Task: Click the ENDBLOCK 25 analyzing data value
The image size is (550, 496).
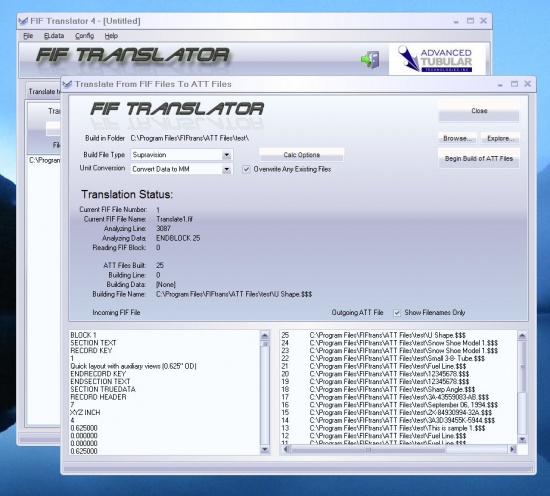Action: tap(178, 238)
